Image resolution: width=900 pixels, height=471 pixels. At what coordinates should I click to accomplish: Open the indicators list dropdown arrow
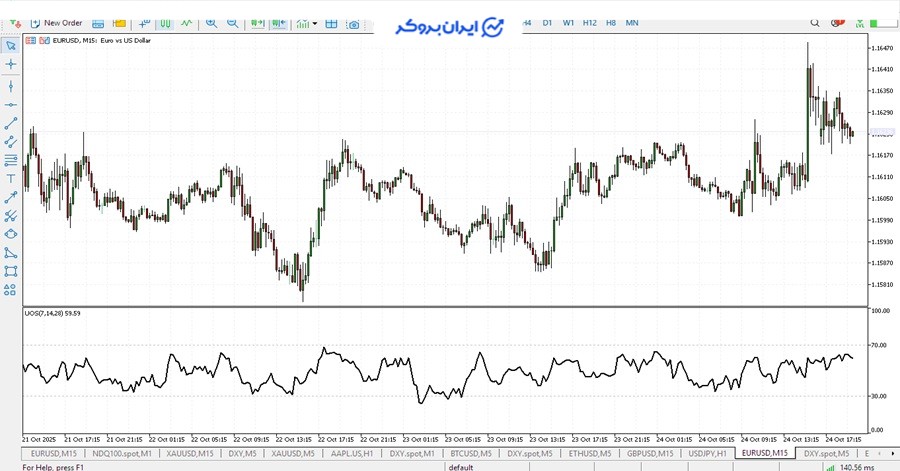click(314, 22)
